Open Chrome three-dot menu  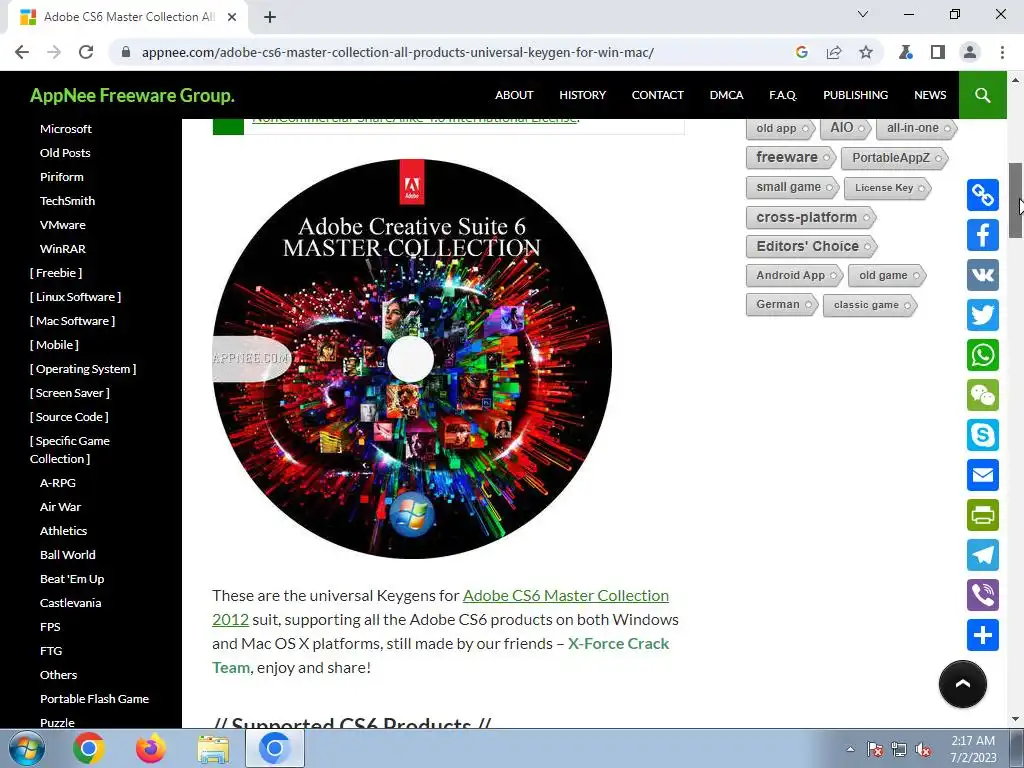1002,52
